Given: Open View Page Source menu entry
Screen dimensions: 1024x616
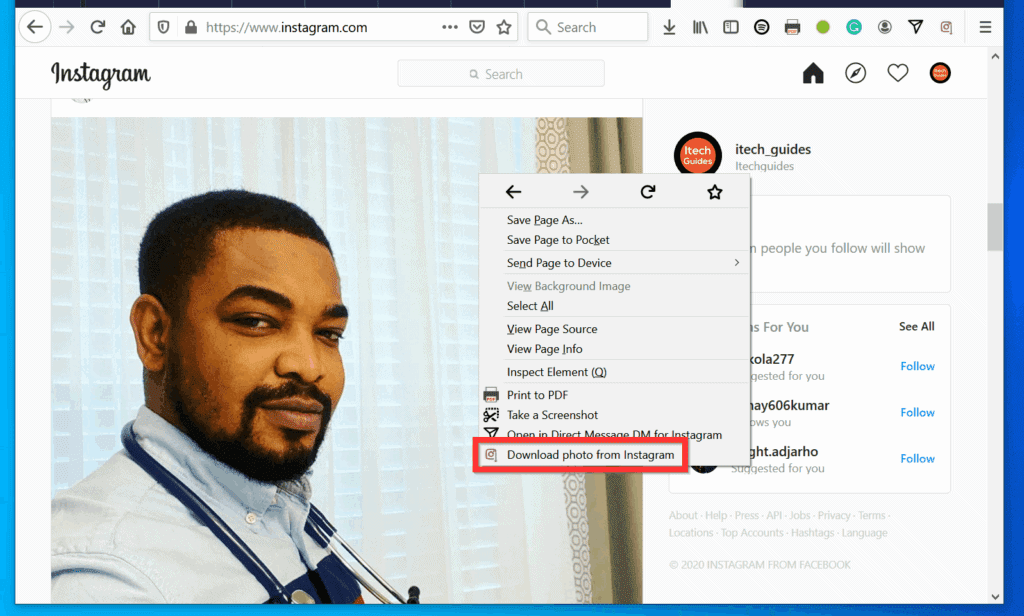Looking at the screenshot, I should [x=552, y=329].
